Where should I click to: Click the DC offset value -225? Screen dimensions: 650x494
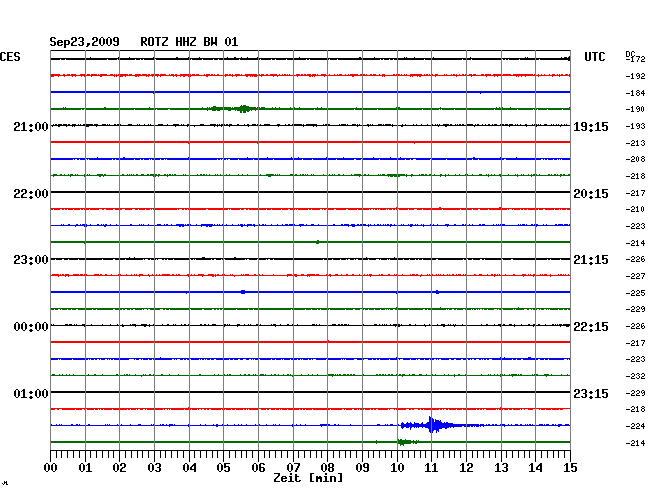(635, 293)
